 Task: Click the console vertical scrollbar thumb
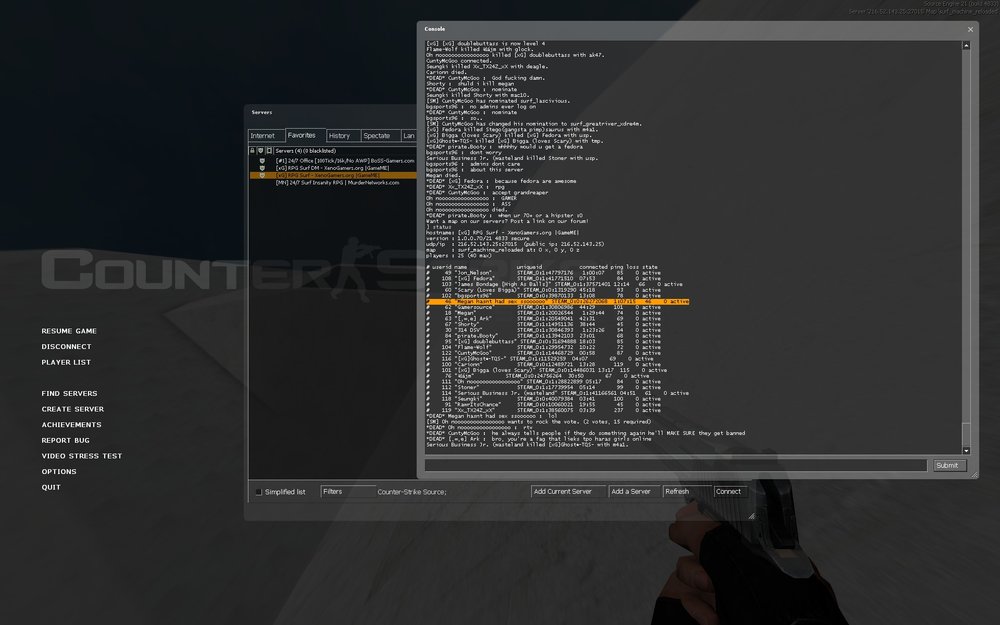966,434
